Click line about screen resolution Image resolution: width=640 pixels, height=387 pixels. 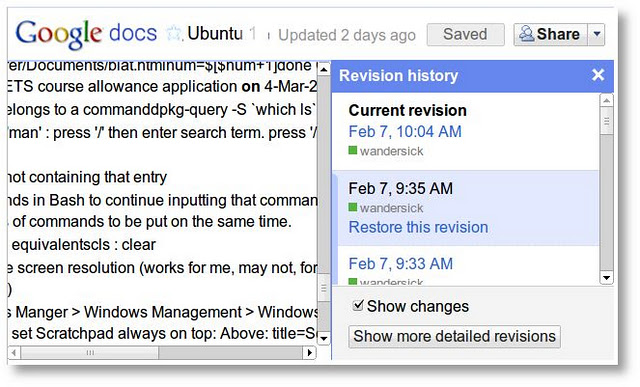(x=162, y=268)
